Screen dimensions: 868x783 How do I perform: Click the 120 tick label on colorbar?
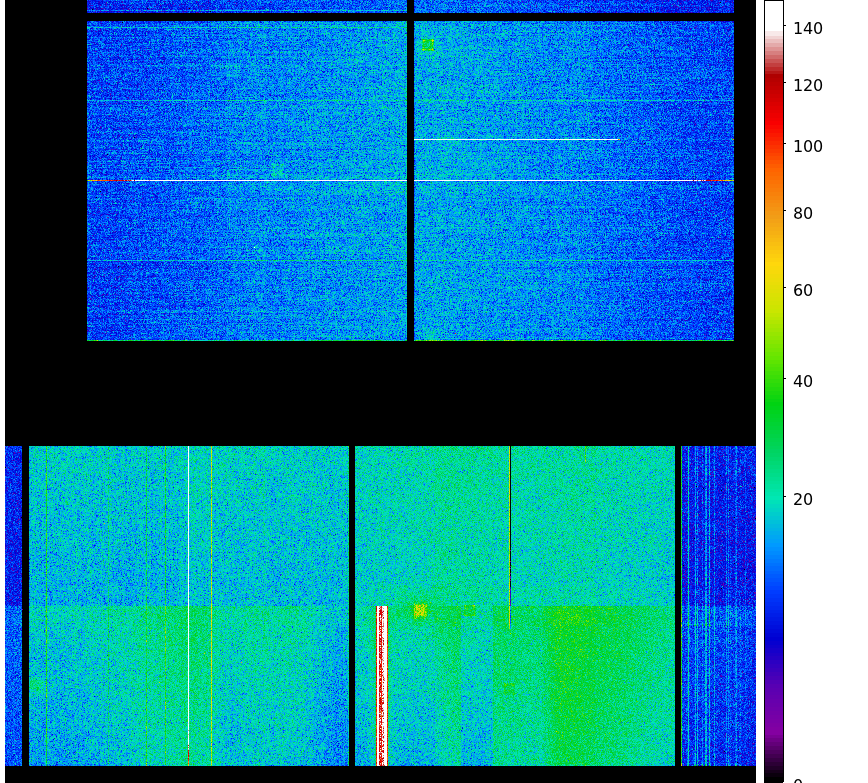tap(807, 86)
